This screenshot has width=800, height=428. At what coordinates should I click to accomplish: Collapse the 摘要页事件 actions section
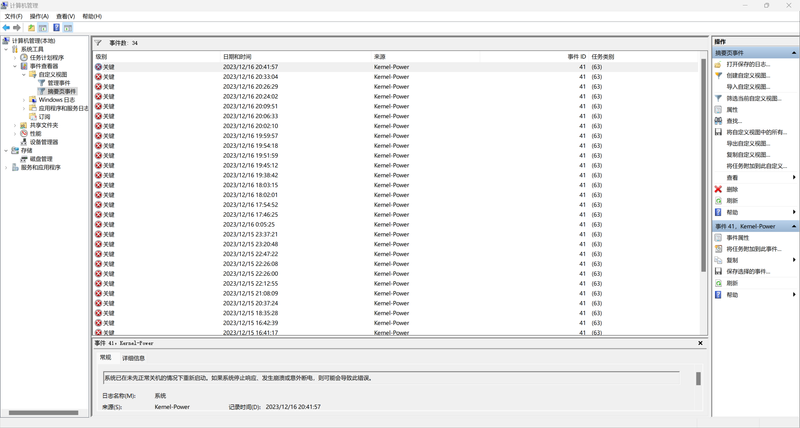click(794, 53)
